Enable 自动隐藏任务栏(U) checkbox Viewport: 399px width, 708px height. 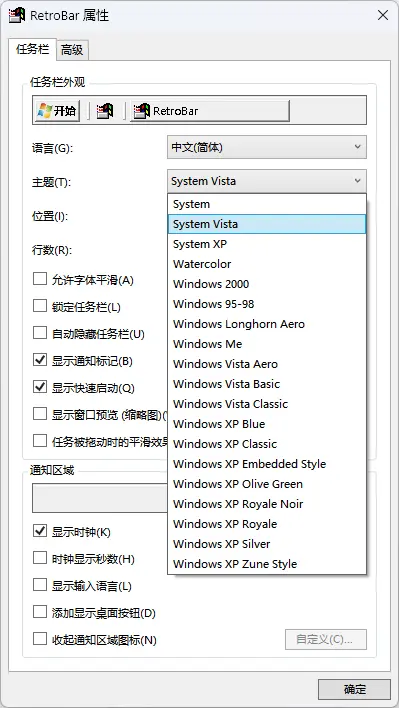pos(40,333)
